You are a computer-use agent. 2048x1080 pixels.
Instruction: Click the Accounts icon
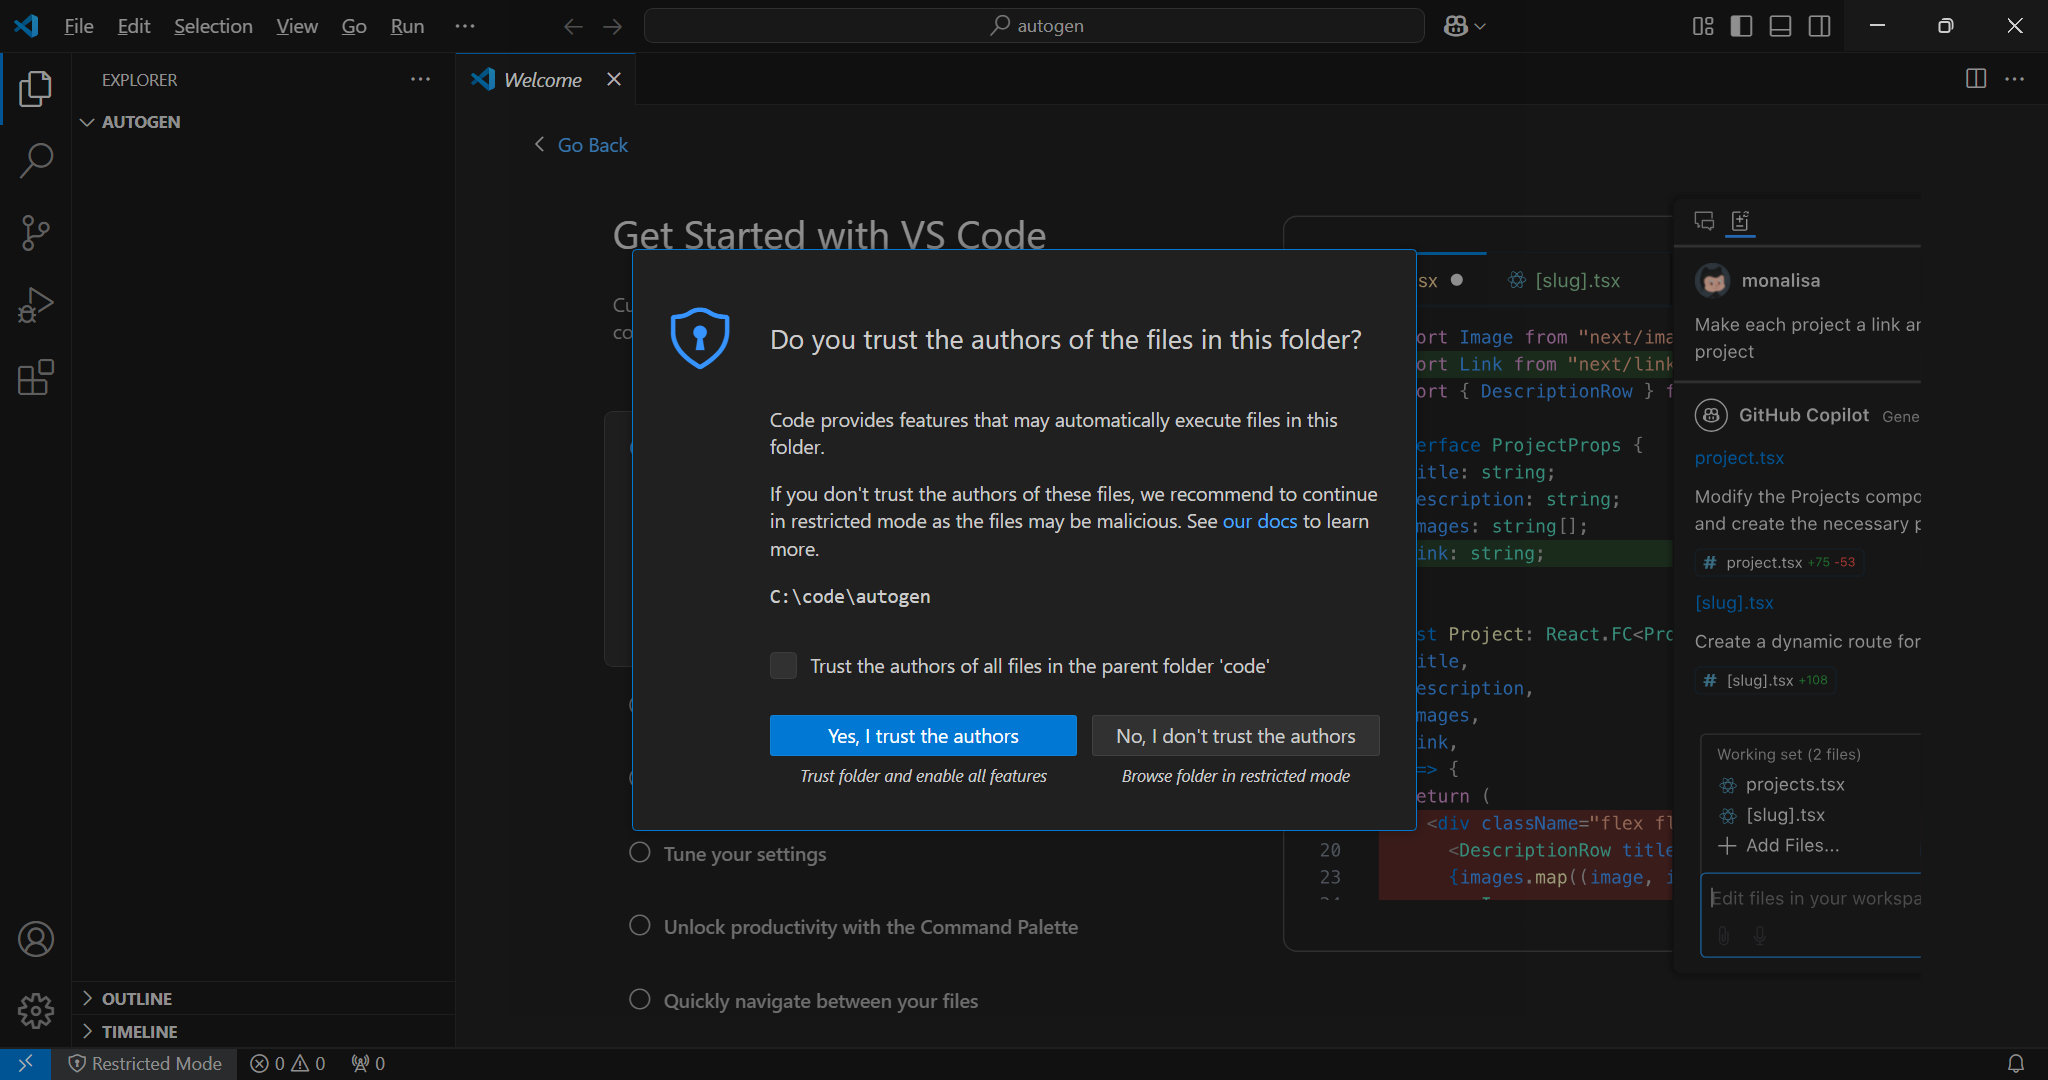click(x=36, y=939)
